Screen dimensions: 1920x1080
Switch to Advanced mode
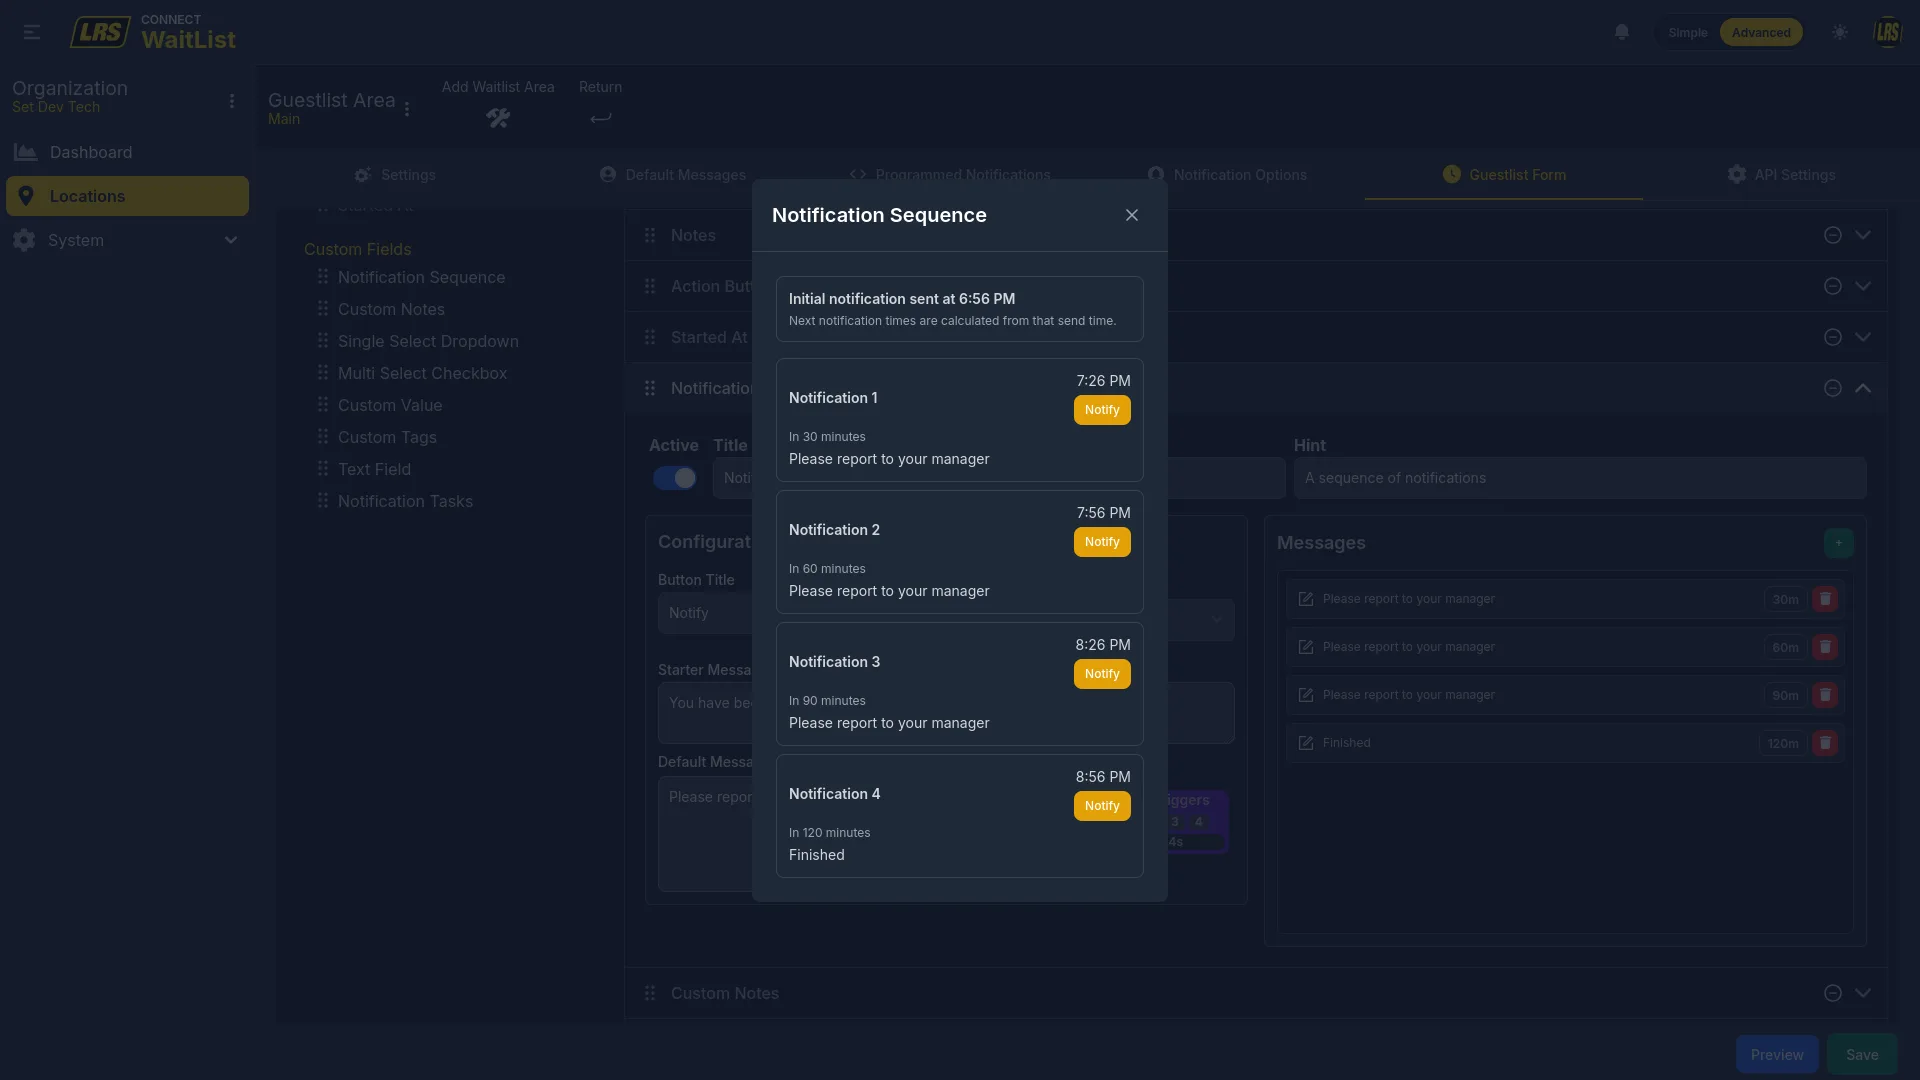(1761, 32)
